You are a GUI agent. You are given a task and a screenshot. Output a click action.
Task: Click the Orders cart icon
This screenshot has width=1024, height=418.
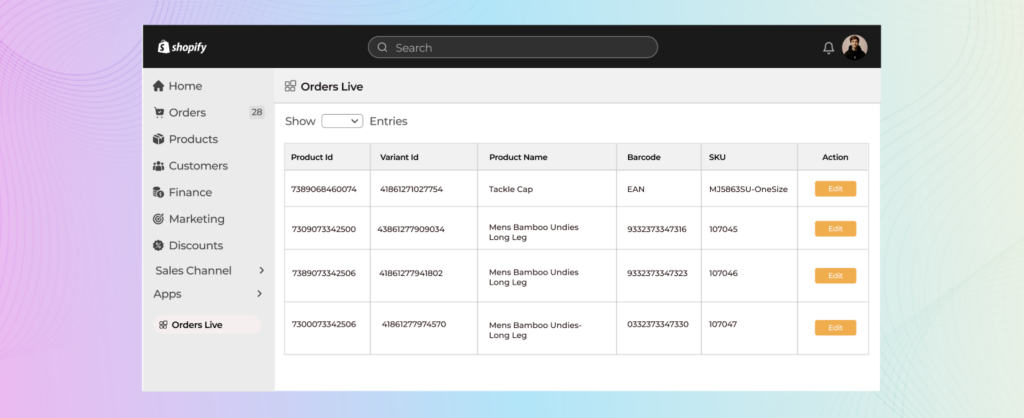click(x=158, y=113)
